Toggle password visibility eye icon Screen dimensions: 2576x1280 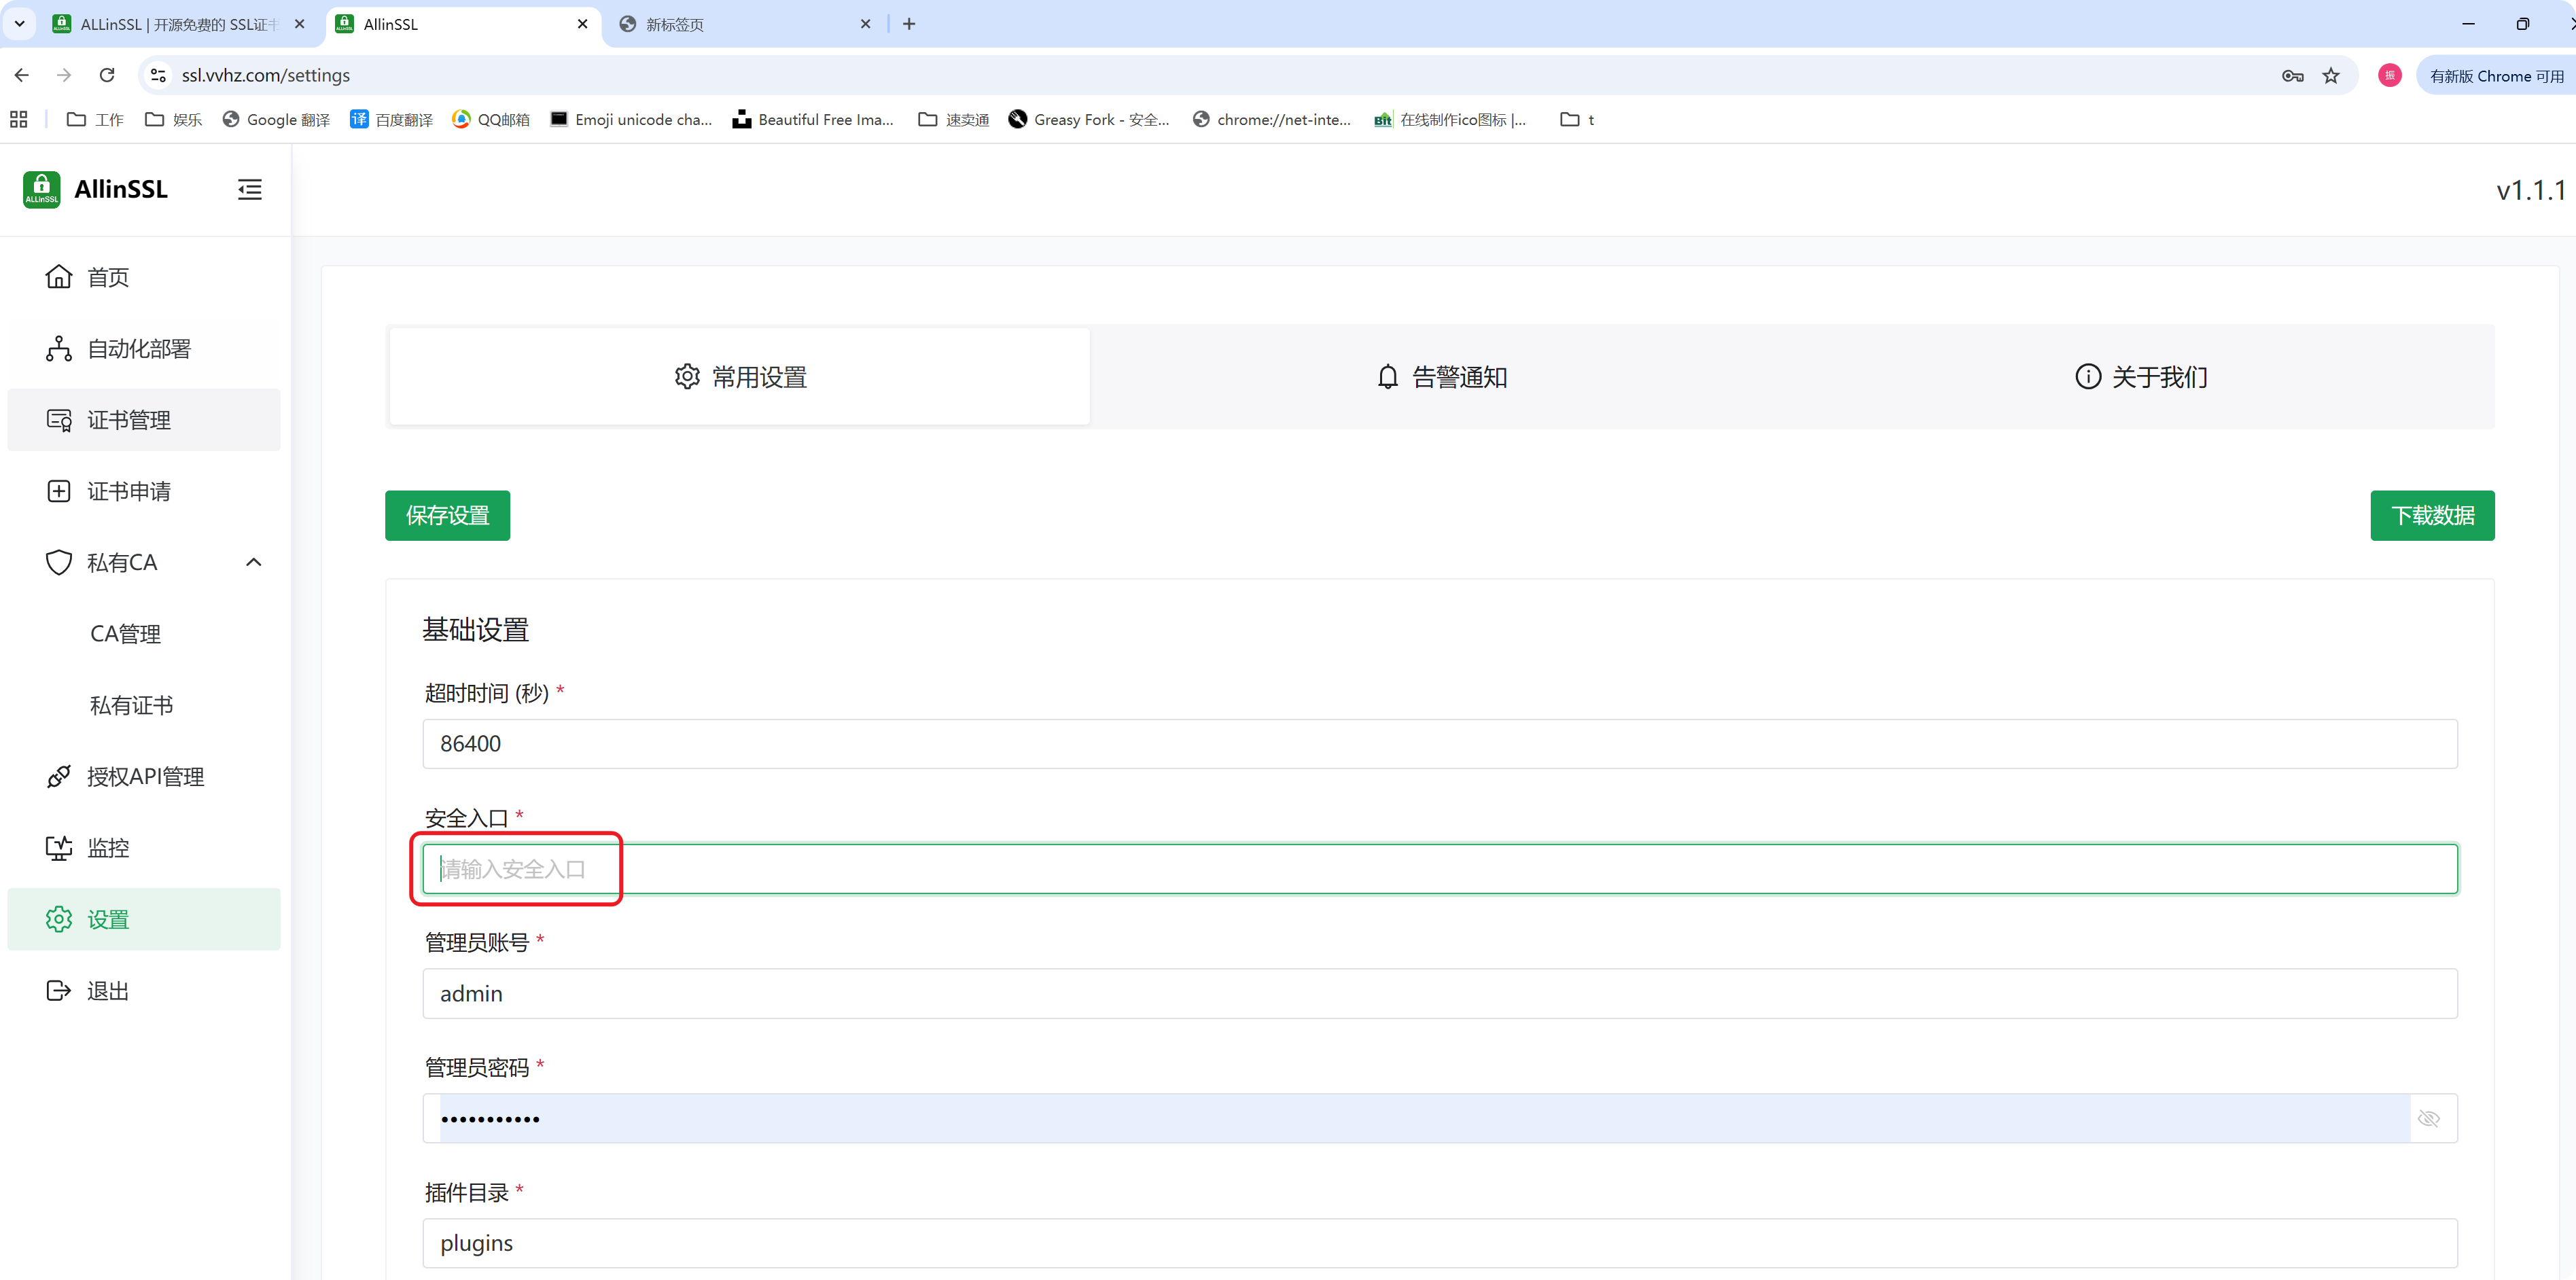click(x=2428, y=1118)
